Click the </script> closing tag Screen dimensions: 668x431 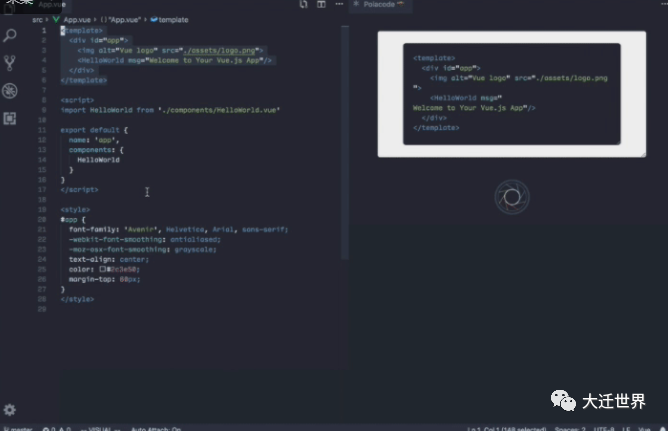79,190
